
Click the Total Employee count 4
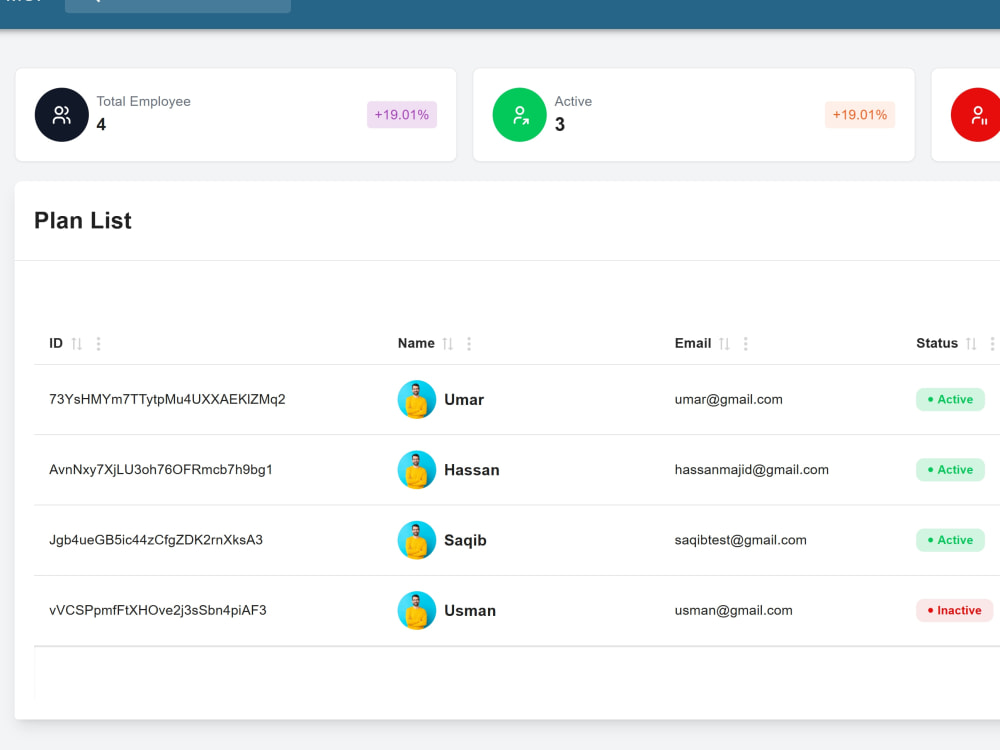(x=101, y=124)
